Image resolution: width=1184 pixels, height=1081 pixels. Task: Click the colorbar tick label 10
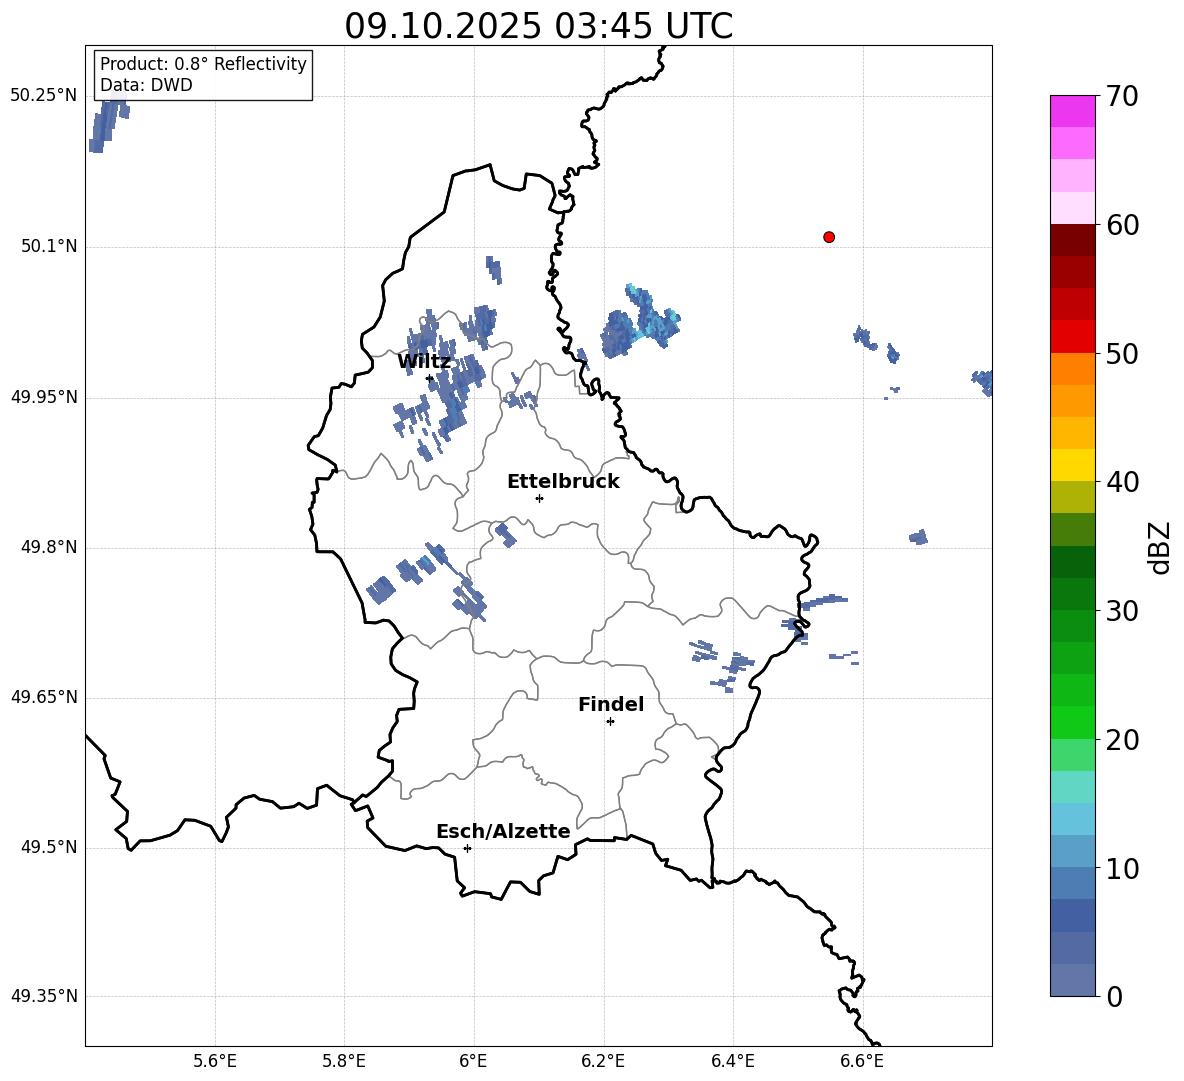tap(1122, 868)
